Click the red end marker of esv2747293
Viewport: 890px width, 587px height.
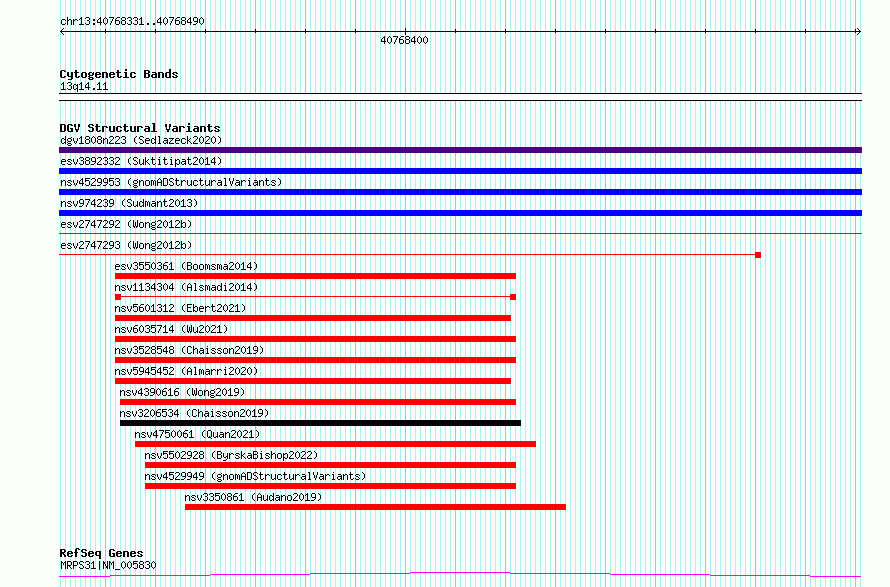758,255
